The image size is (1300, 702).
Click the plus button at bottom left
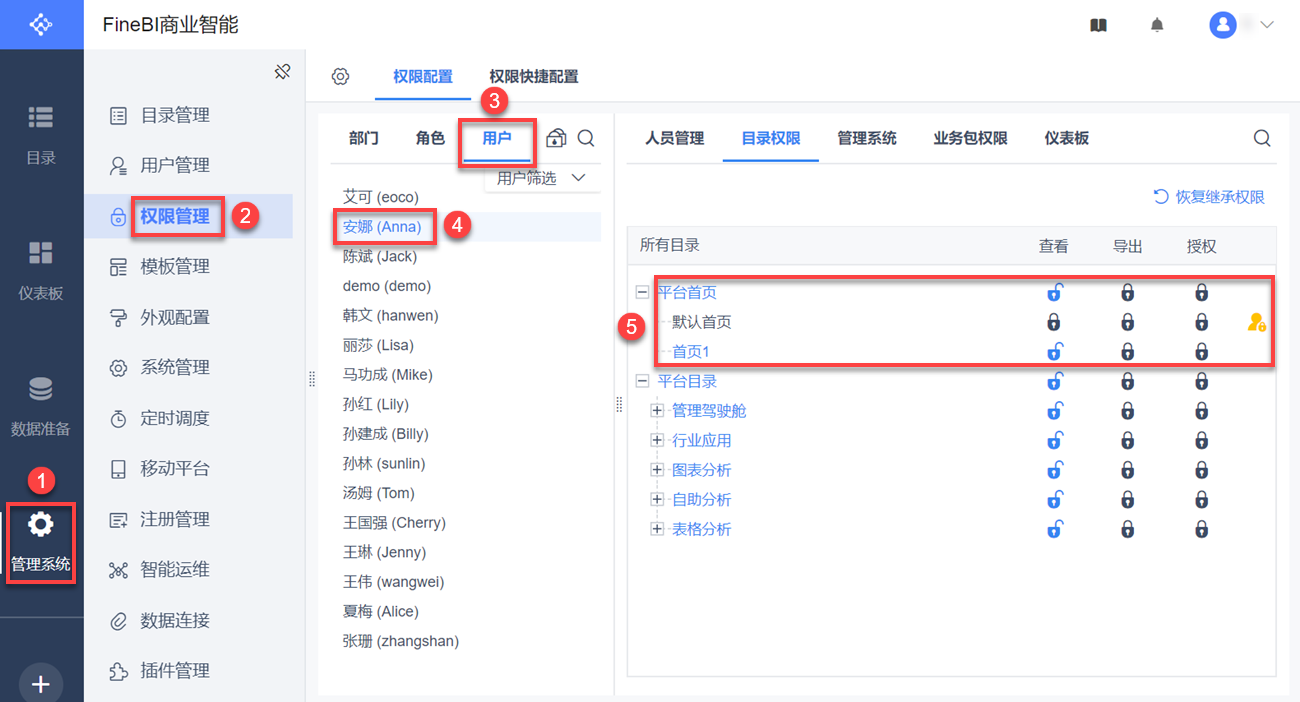[x=41, y=684]
